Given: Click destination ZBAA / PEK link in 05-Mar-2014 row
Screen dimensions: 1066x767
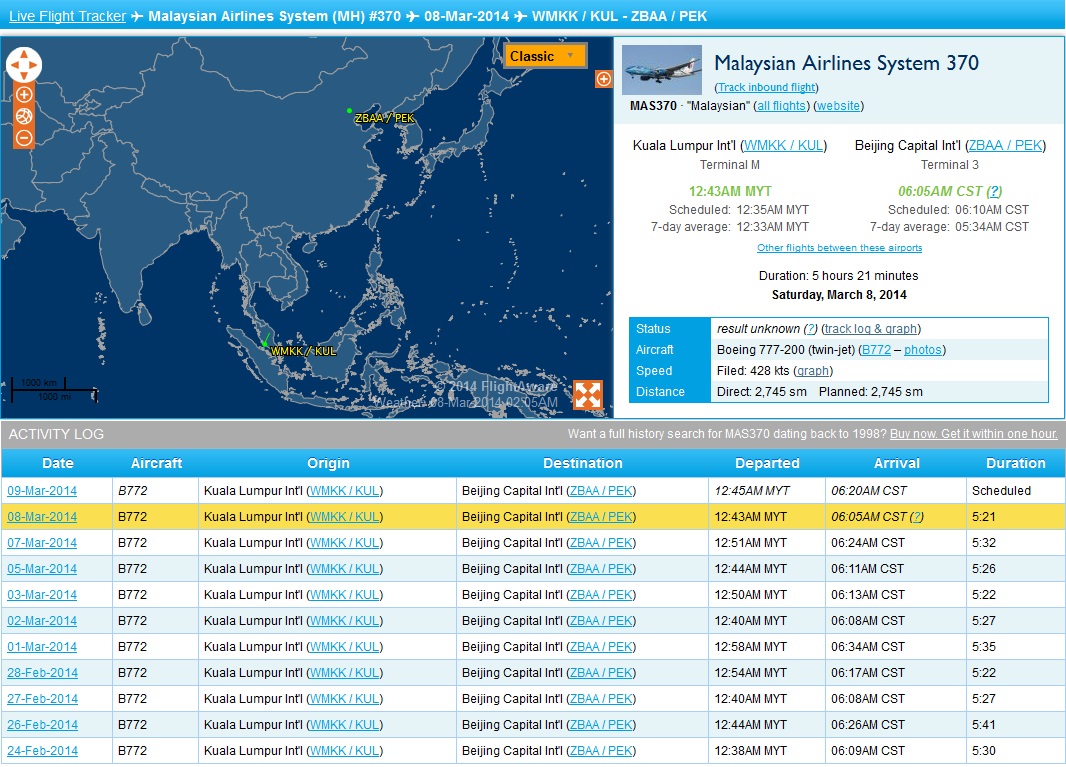Looking at the screenshot, I should pyautogui.click(x=601, y=568).
